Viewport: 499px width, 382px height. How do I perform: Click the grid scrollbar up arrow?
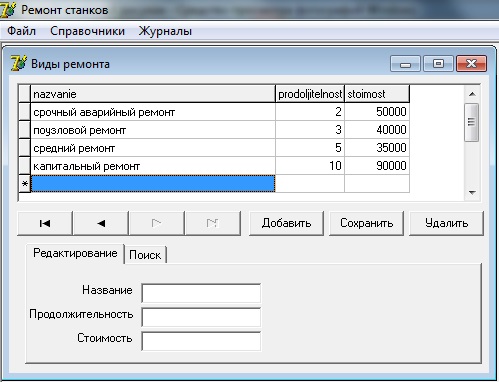tap(472, 94)
